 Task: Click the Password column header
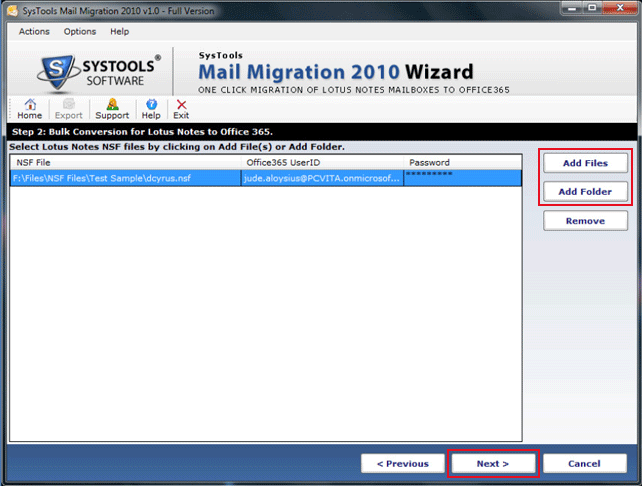point(463,163)
